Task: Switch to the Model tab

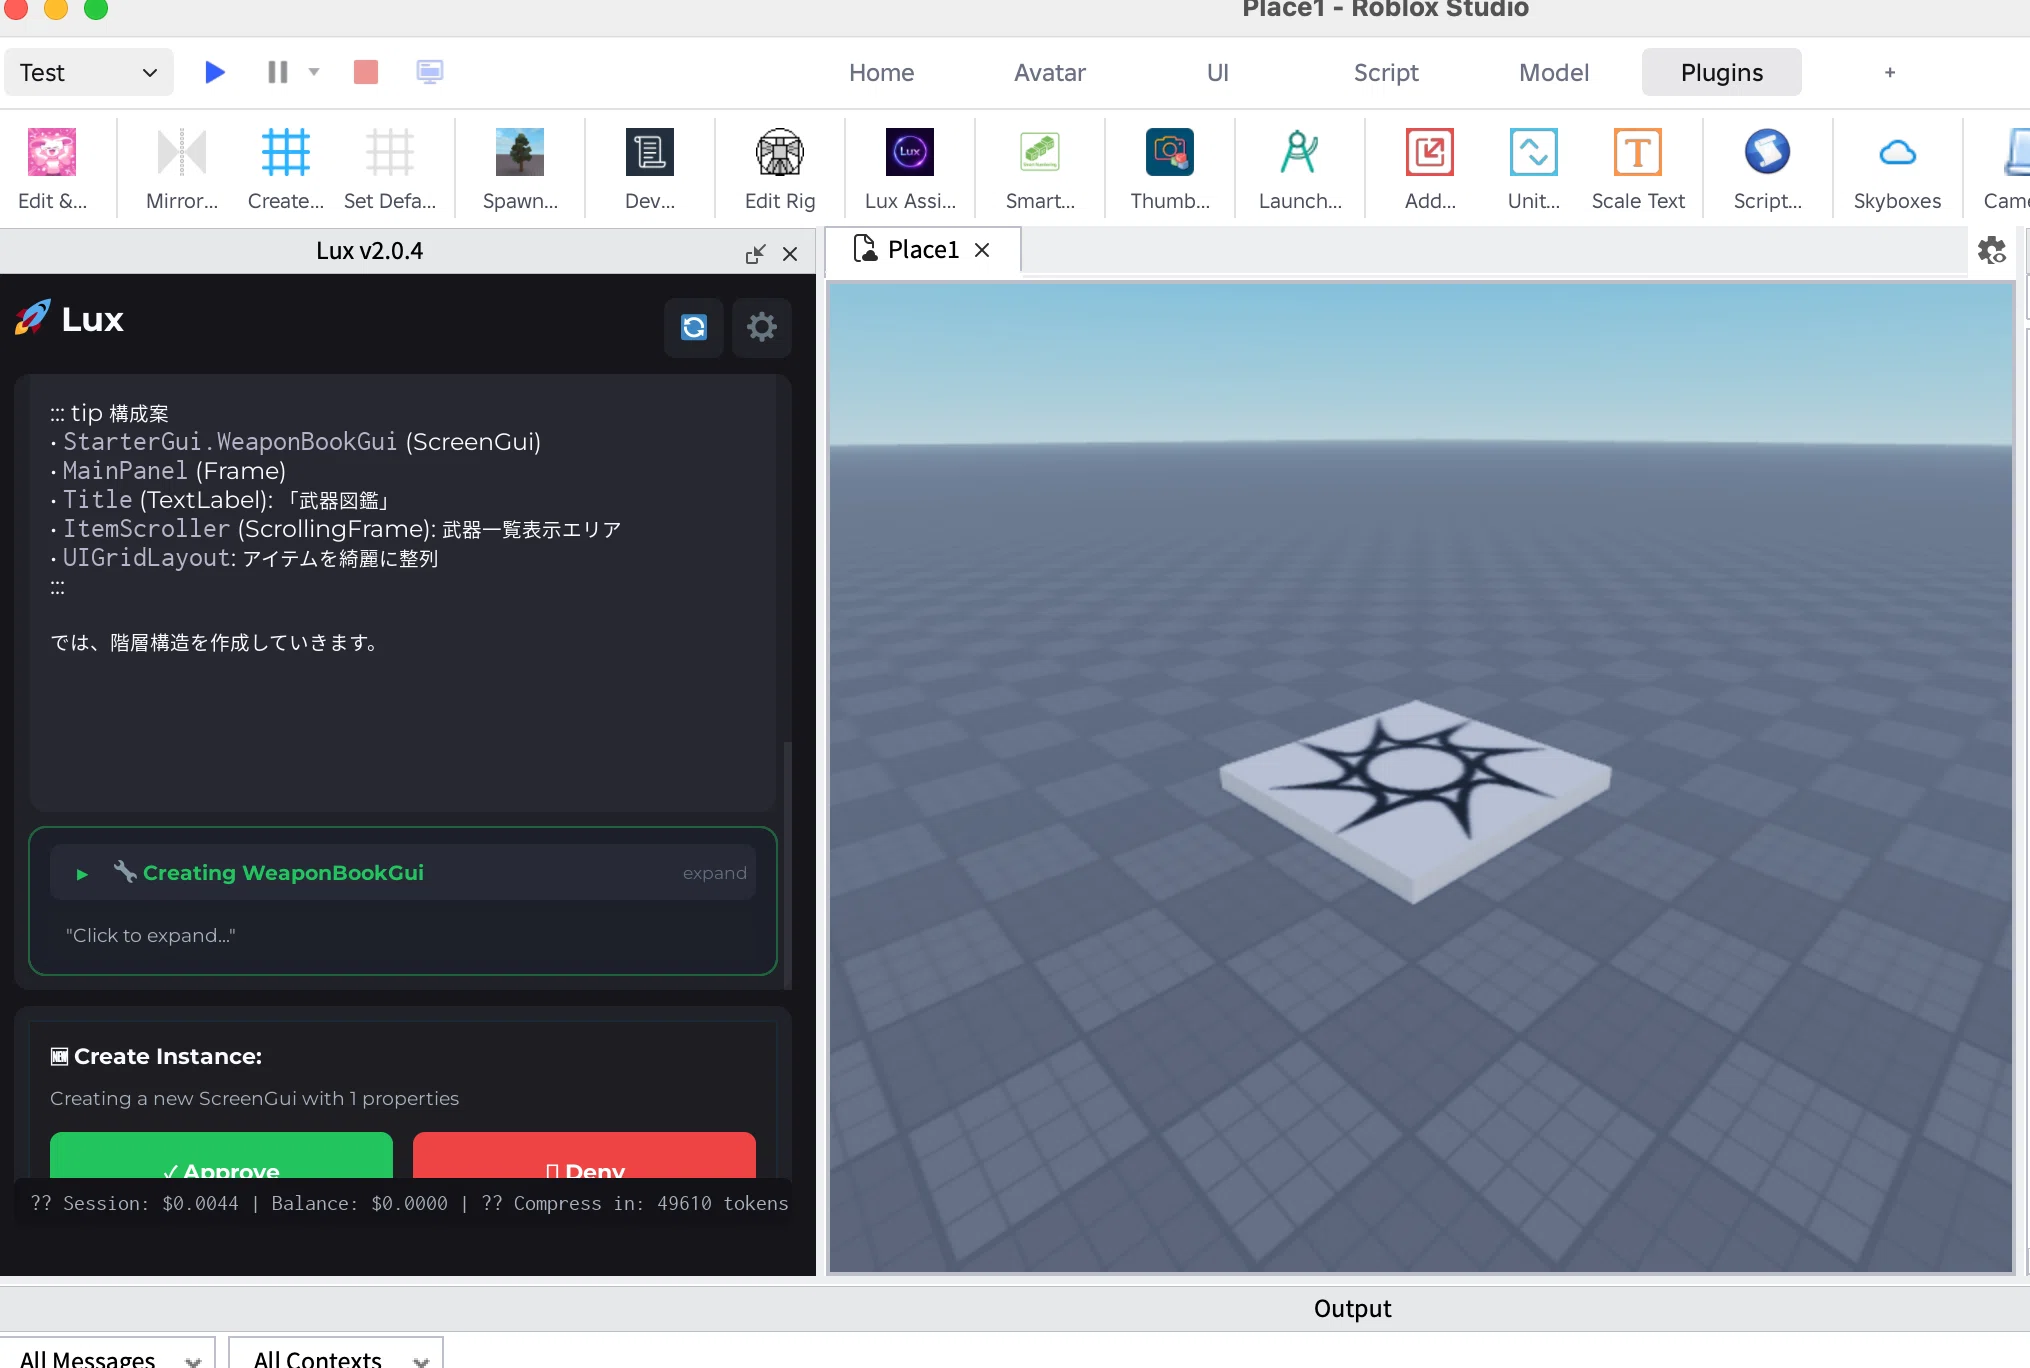Action: click(1553, 72)
